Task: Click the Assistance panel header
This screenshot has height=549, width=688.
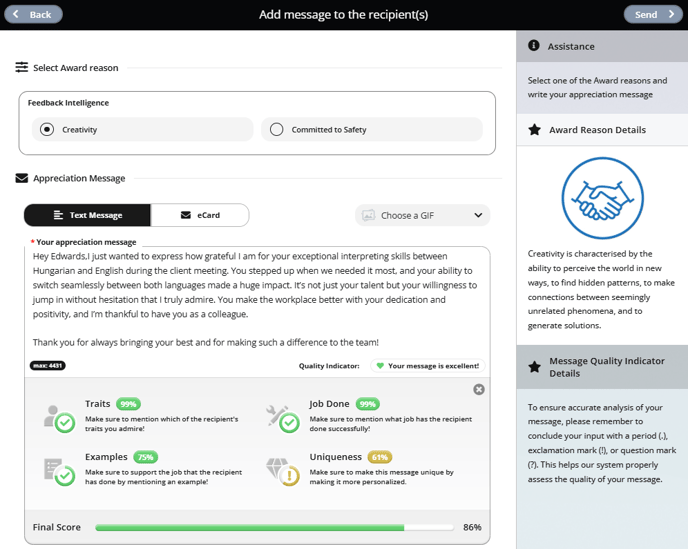Action: (x=602, y=46)
